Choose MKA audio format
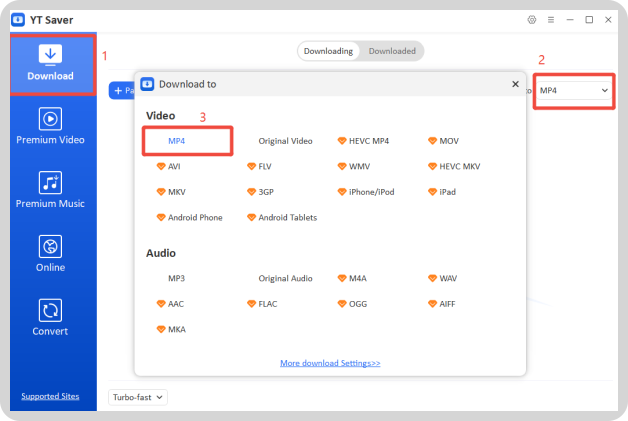Image resolution: width=628 pixels, height=421 pixels. (171, 329)
